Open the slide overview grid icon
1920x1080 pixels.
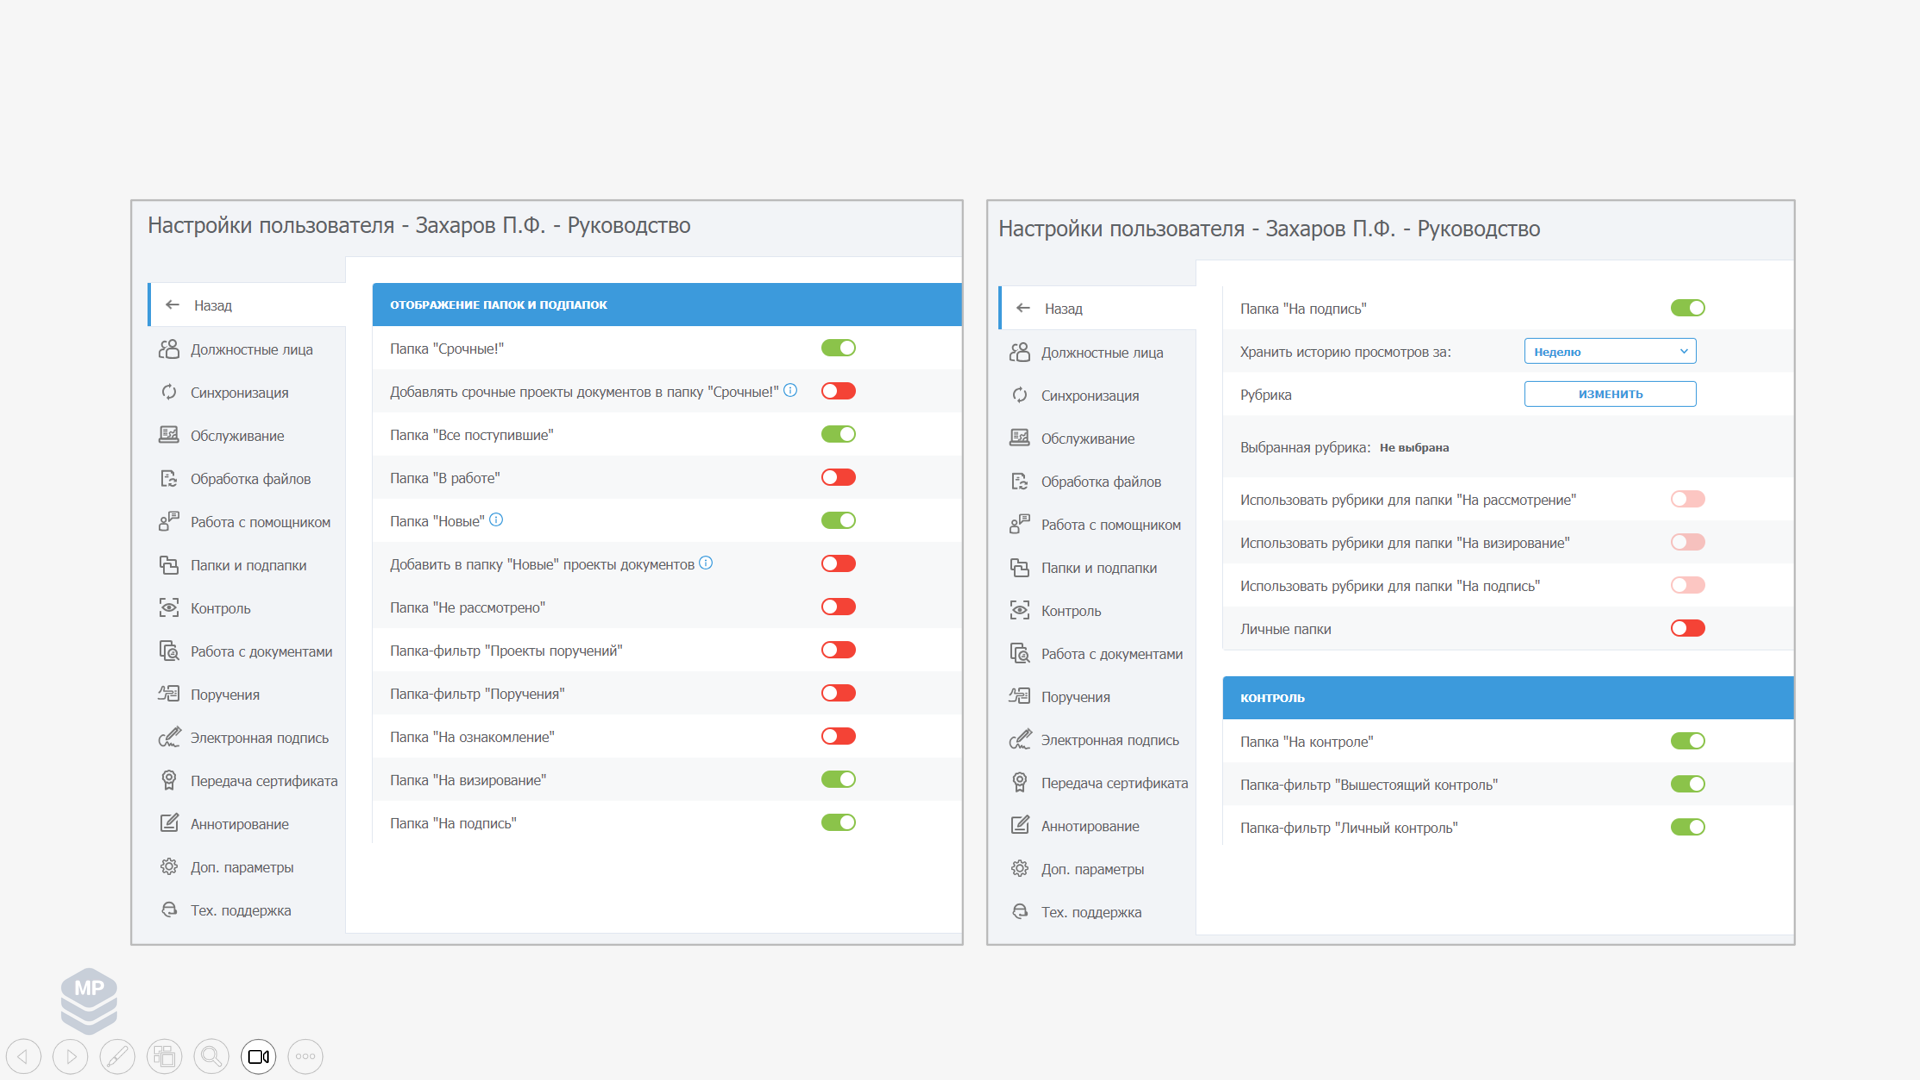click(x=165, y=1056)
